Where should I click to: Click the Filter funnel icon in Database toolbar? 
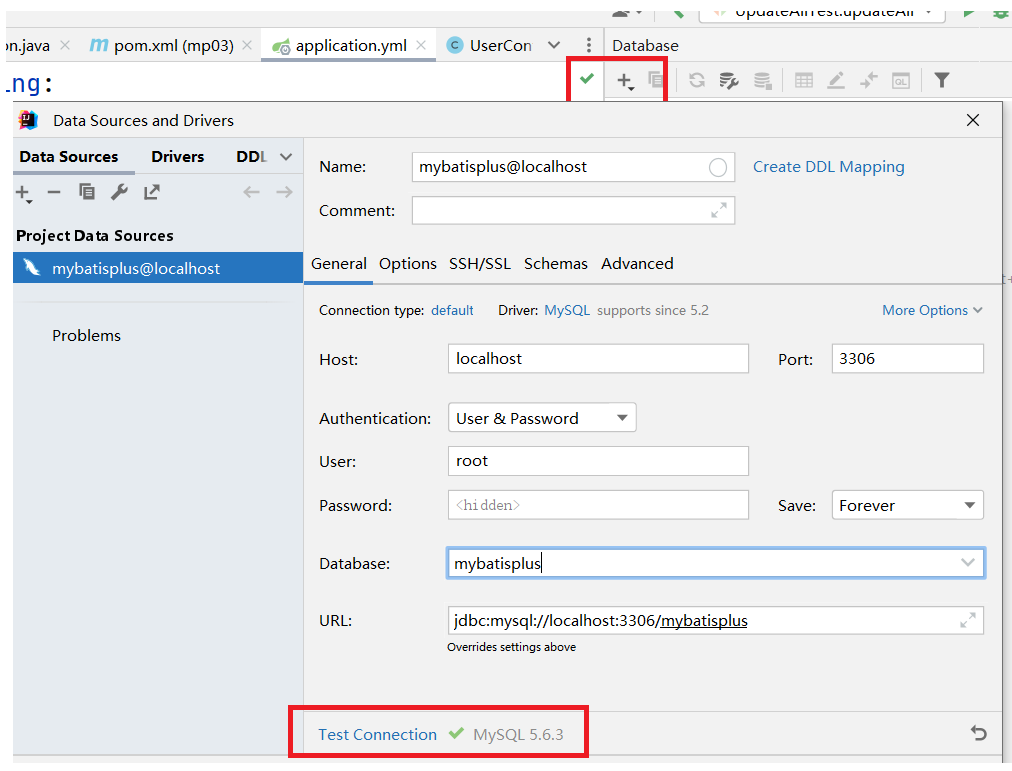pyautogui.click(x=942, y=80)
